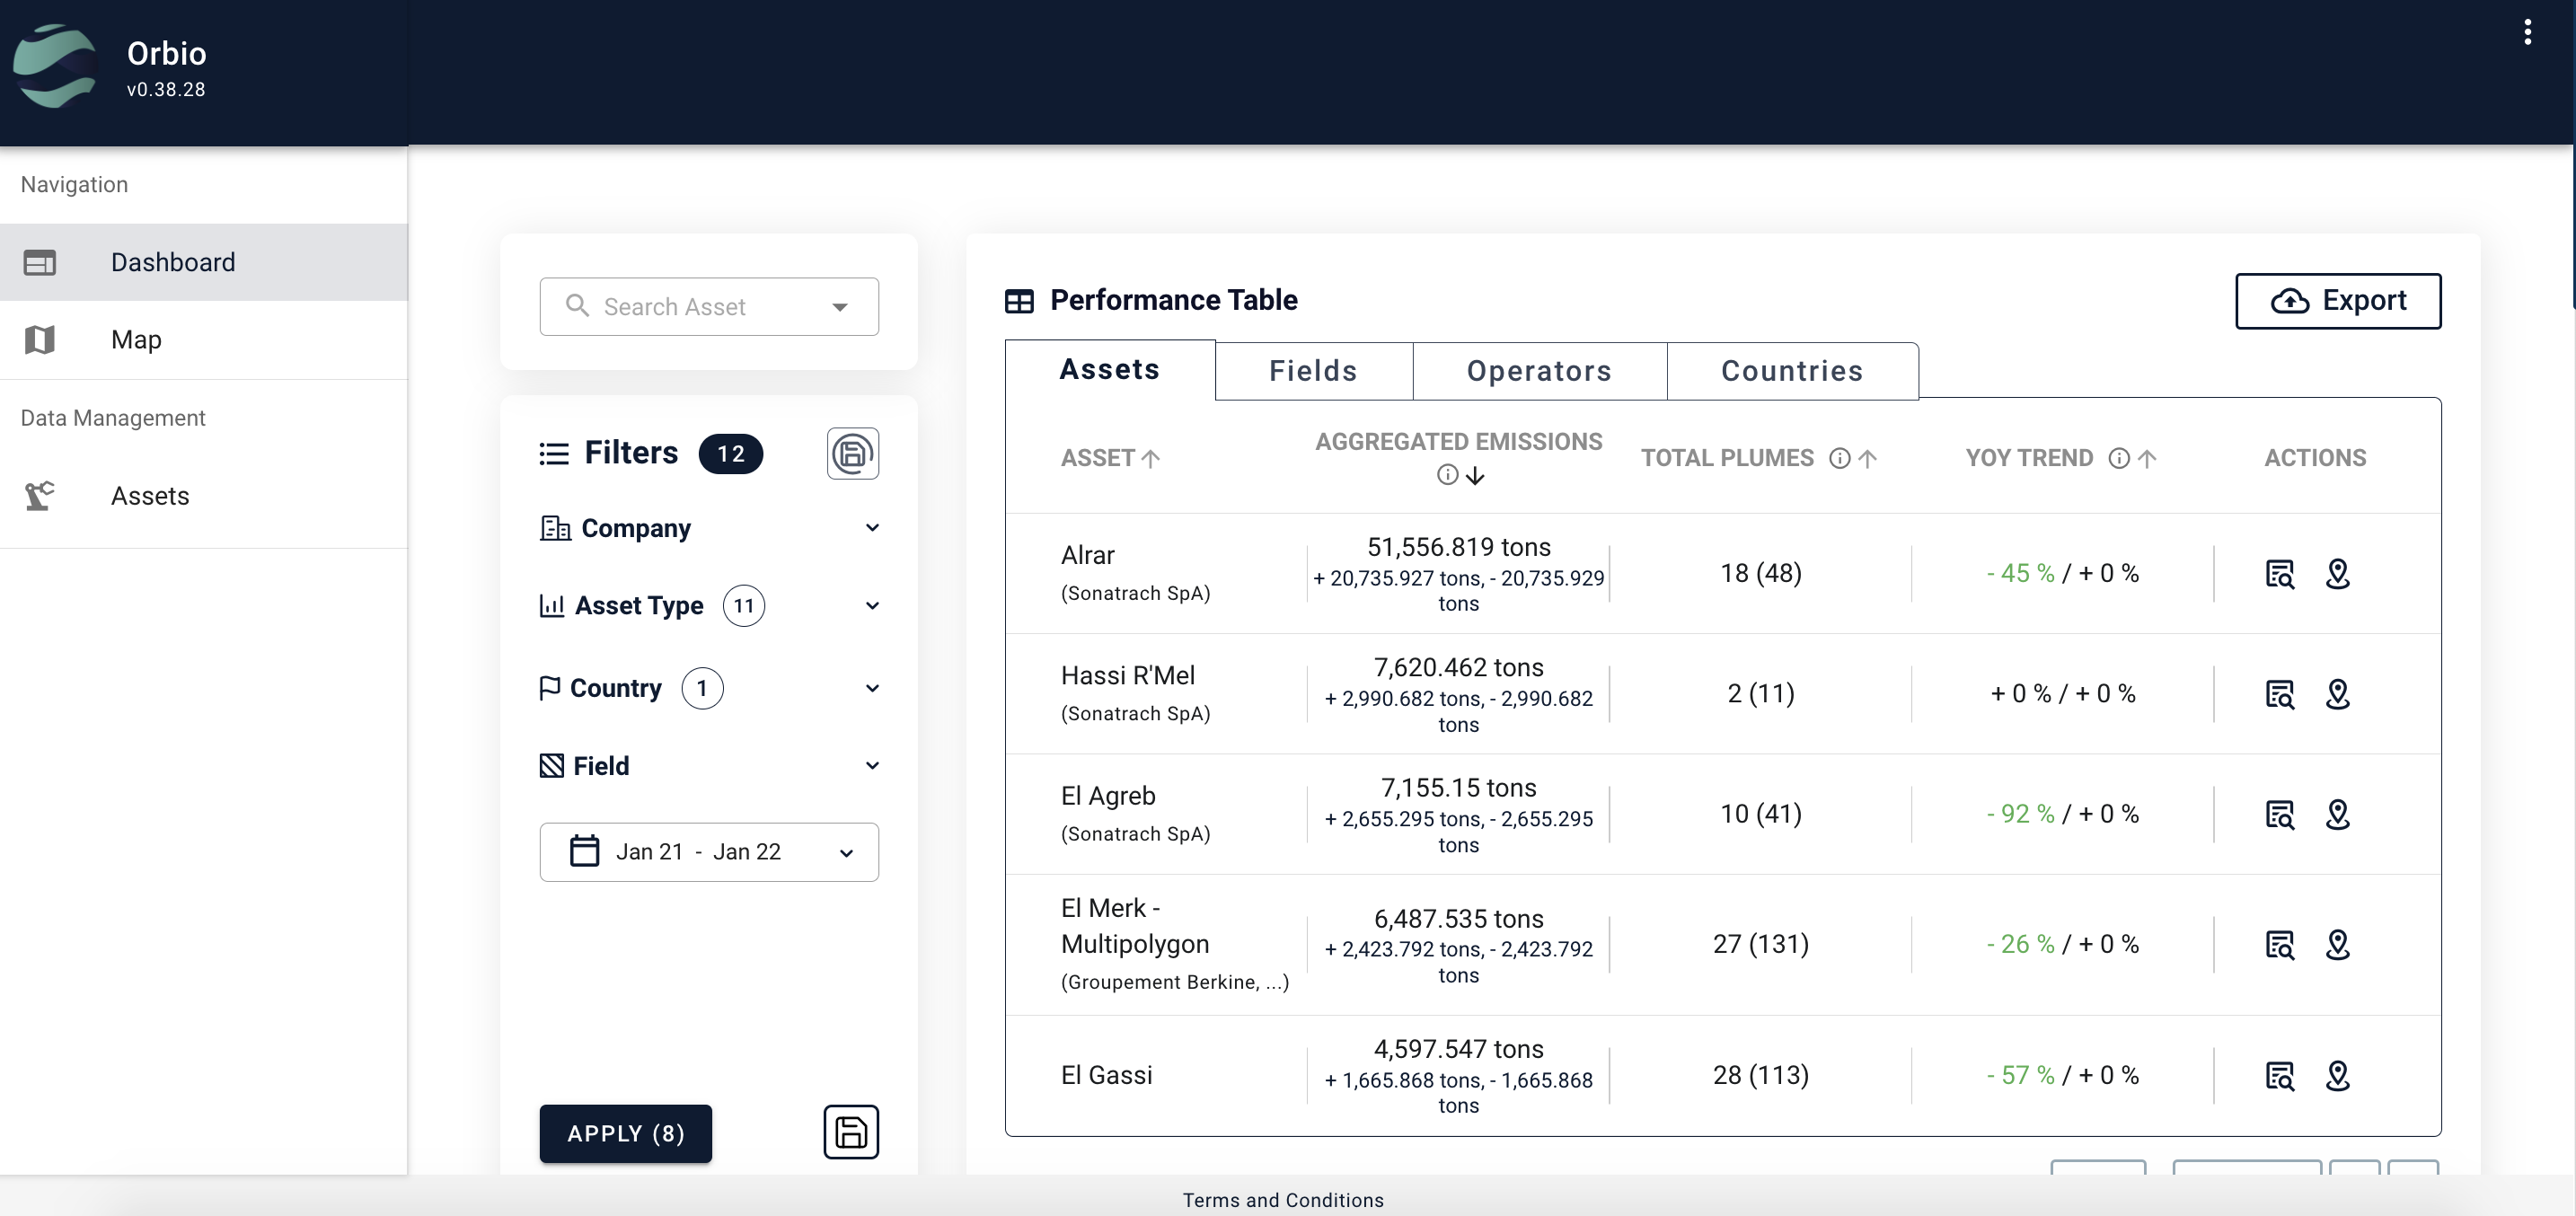Image resolution: width=2576 pixels, height=1216 pixels.
Task: Click saved filters icon beside Filters heading
Action: [x=852, y=454]
